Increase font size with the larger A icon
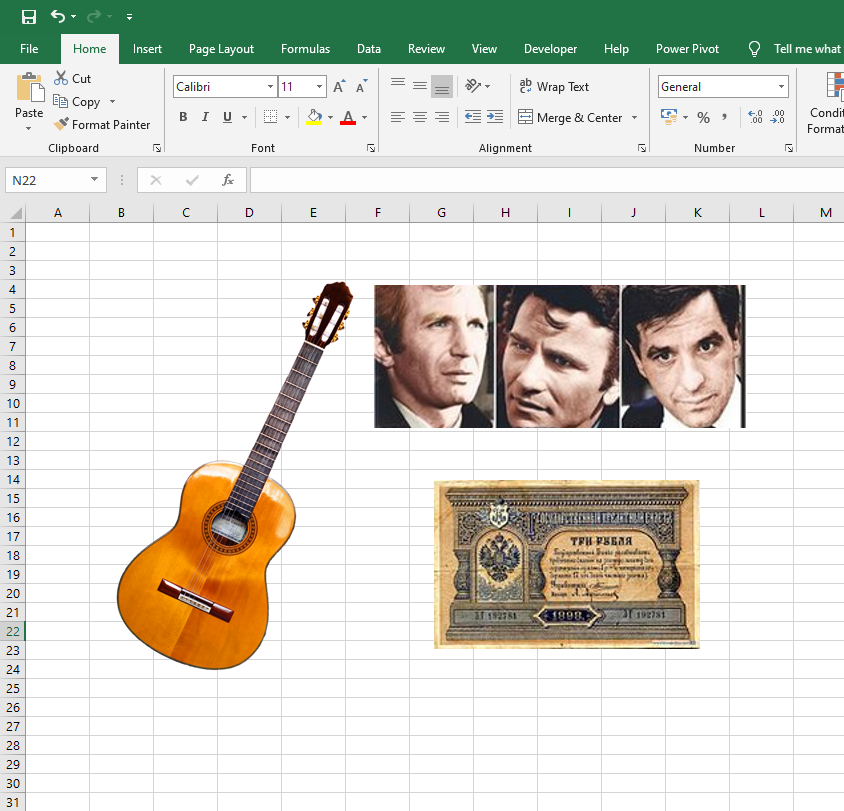The height and width of the screenshot is (811, 844). coord(339,86)
